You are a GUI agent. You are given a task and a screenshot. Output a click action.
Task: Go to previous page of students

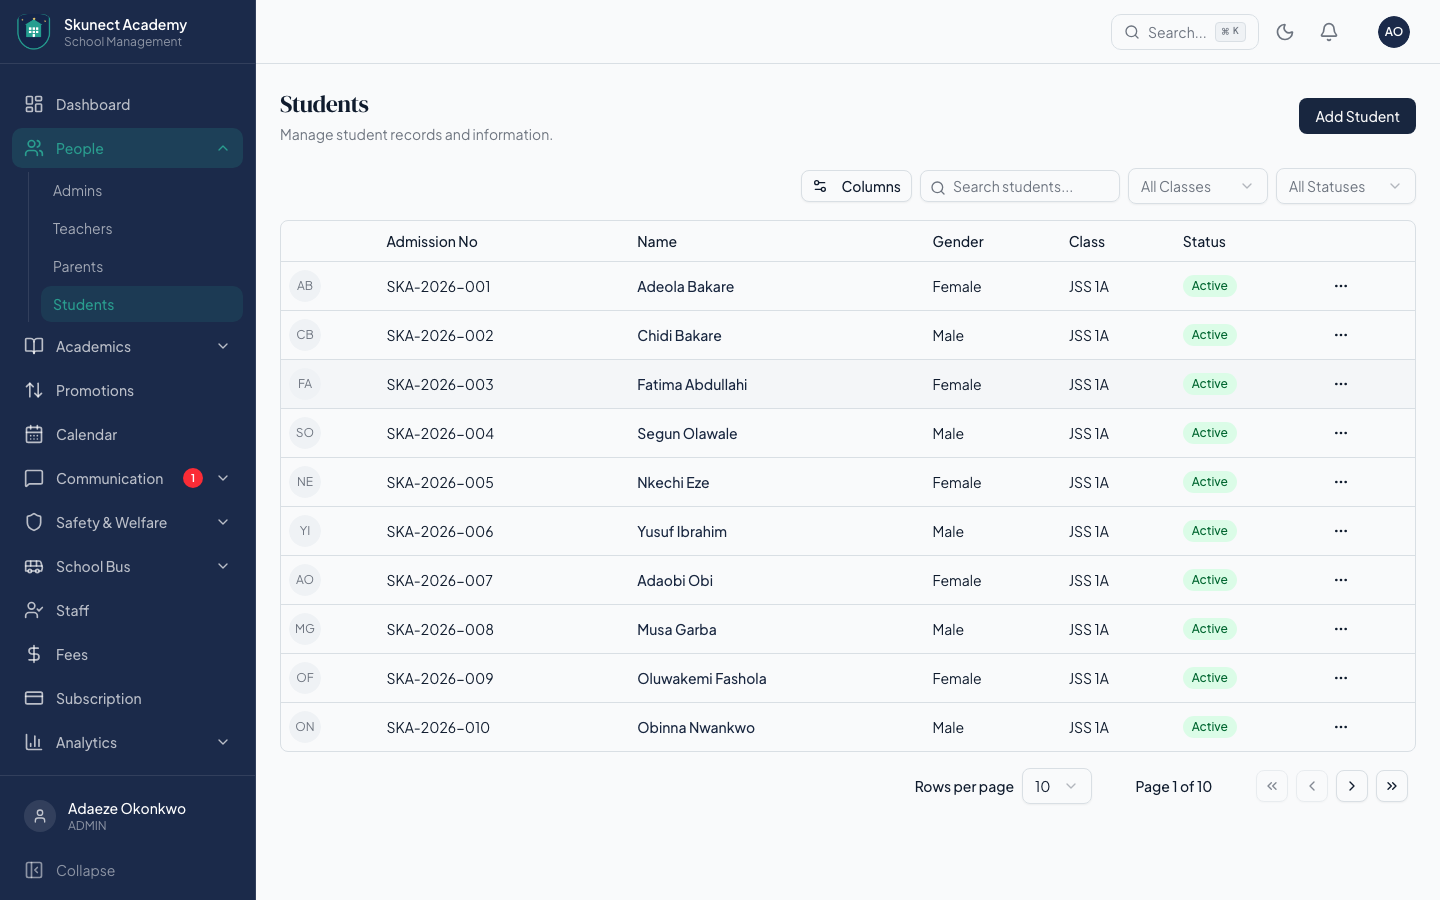1312,786
